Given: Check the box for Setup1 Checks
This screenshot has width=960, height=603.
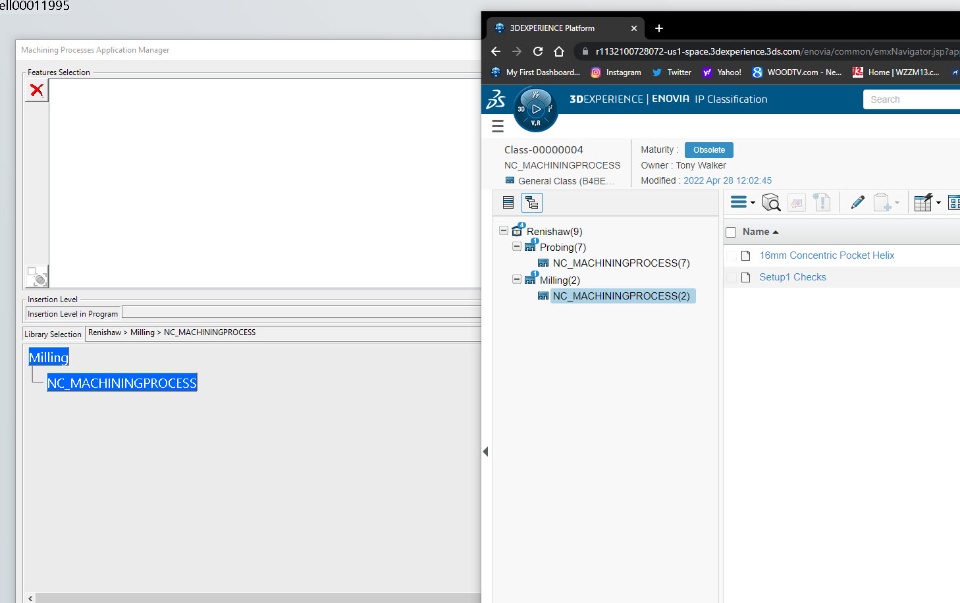Looking at the screenshot, I should click(x=730, y=278).
